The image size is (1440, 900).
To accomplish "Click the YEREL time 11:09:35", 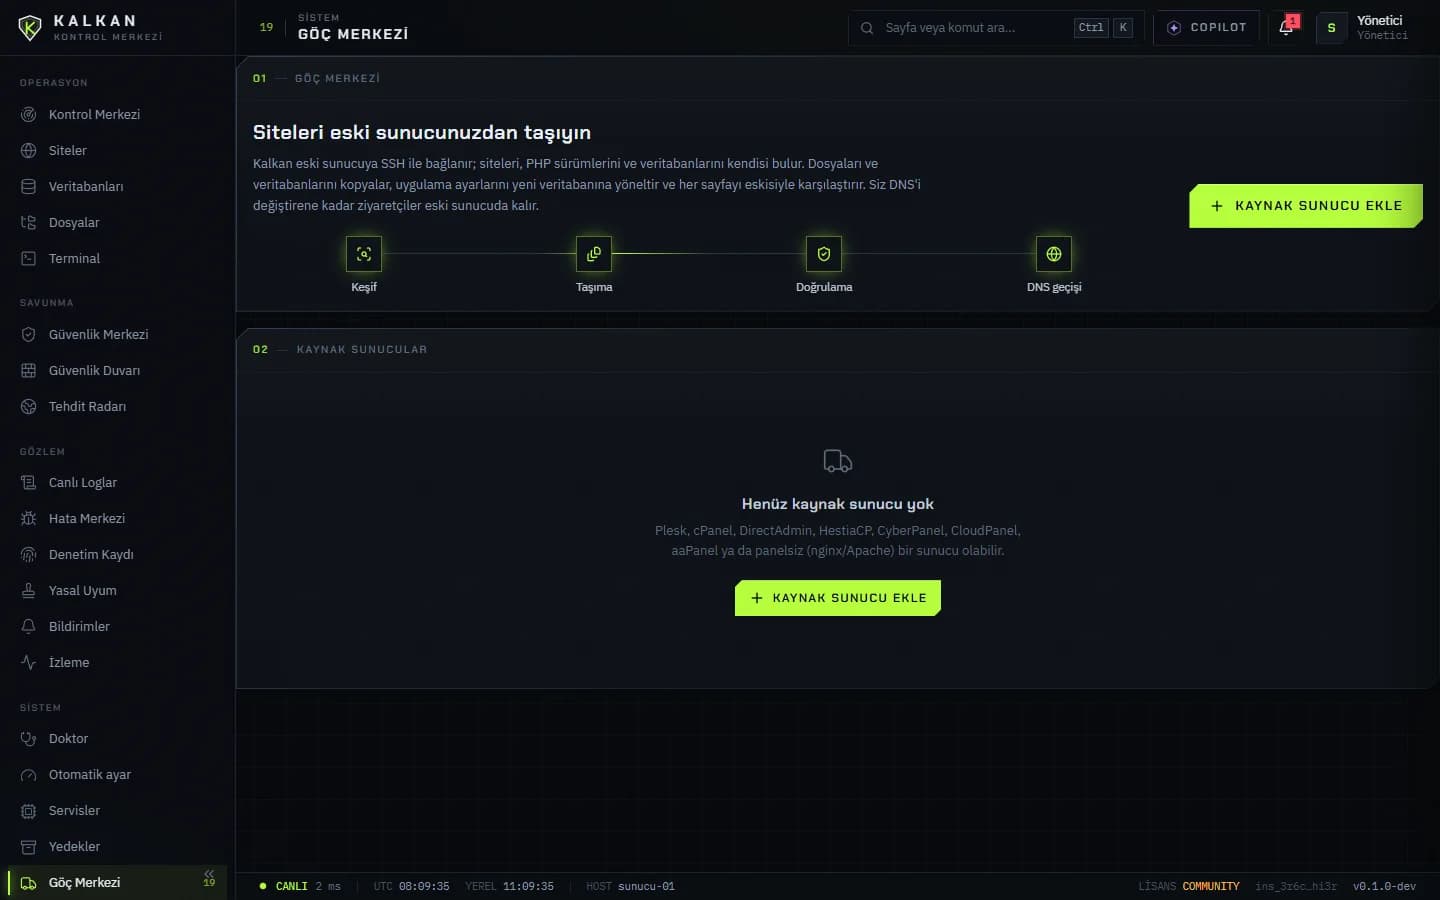I will (528, 887).
